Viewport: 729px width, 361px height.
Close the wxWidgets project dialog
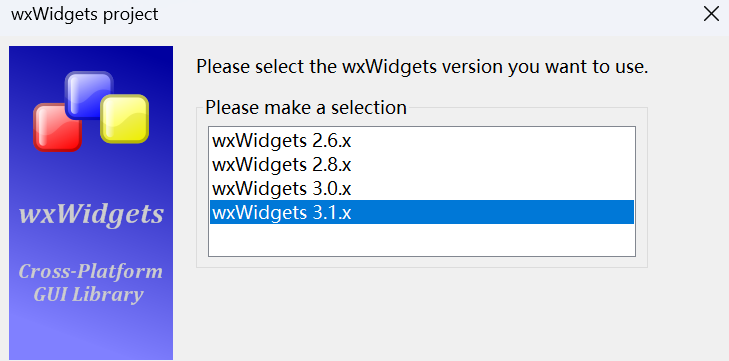click(x=711, y=14)
